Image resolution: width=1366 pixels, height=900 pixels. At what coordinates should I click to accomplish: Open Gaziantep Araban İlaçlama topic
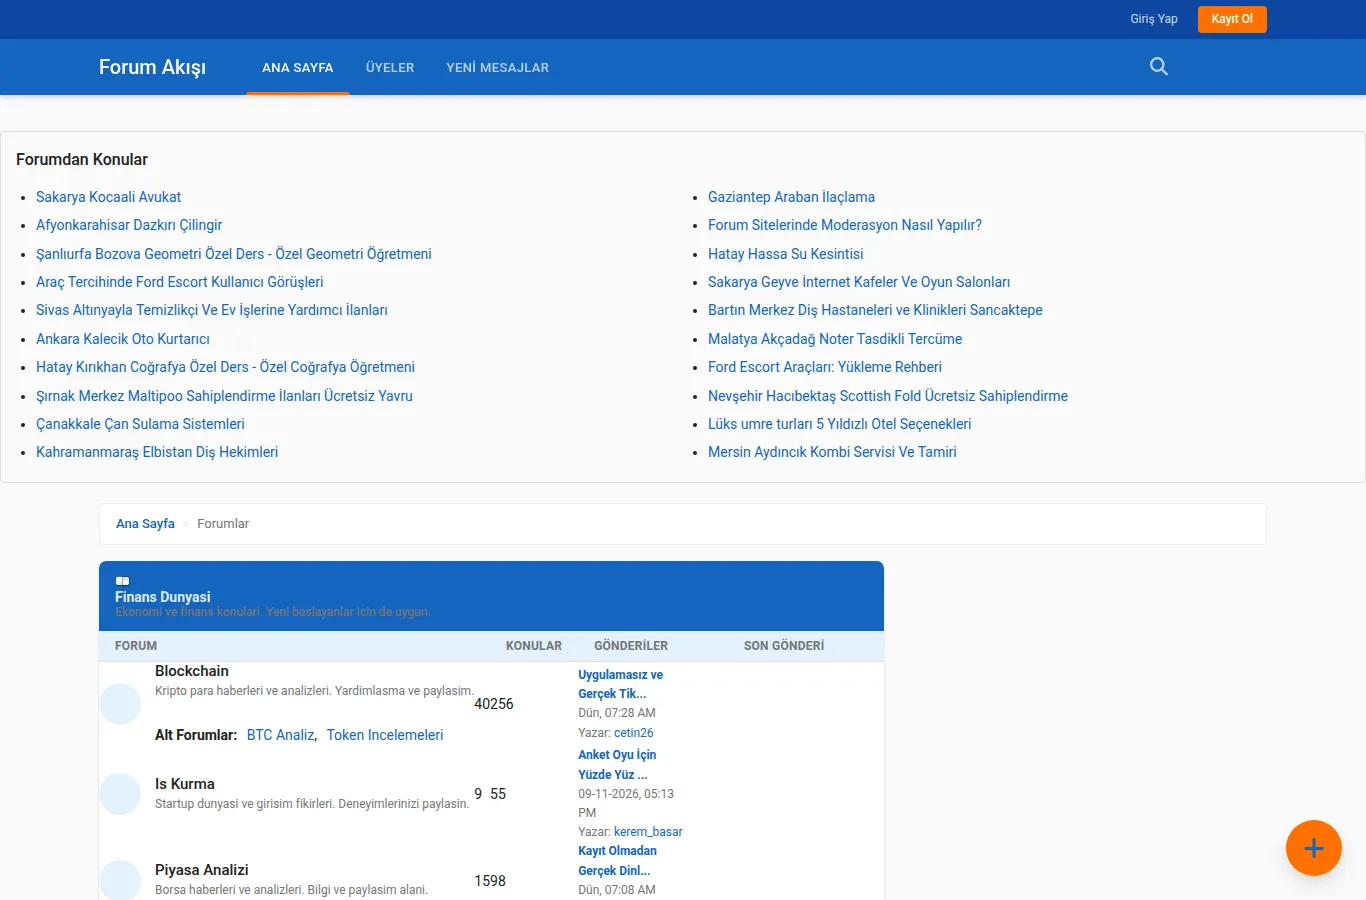(791, 197)
